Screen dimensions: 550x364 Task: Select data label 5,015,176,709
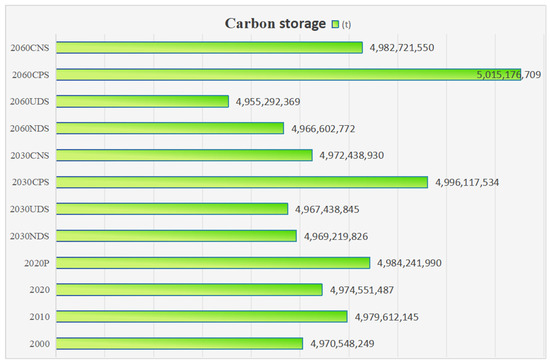tap(509, 74)
